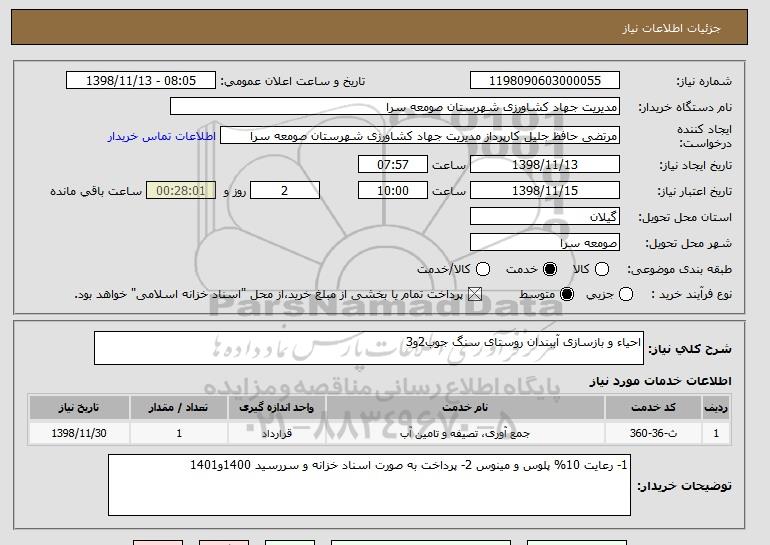
Task: Click the unit cell قرارداد
Action: (x=276, y=433)
